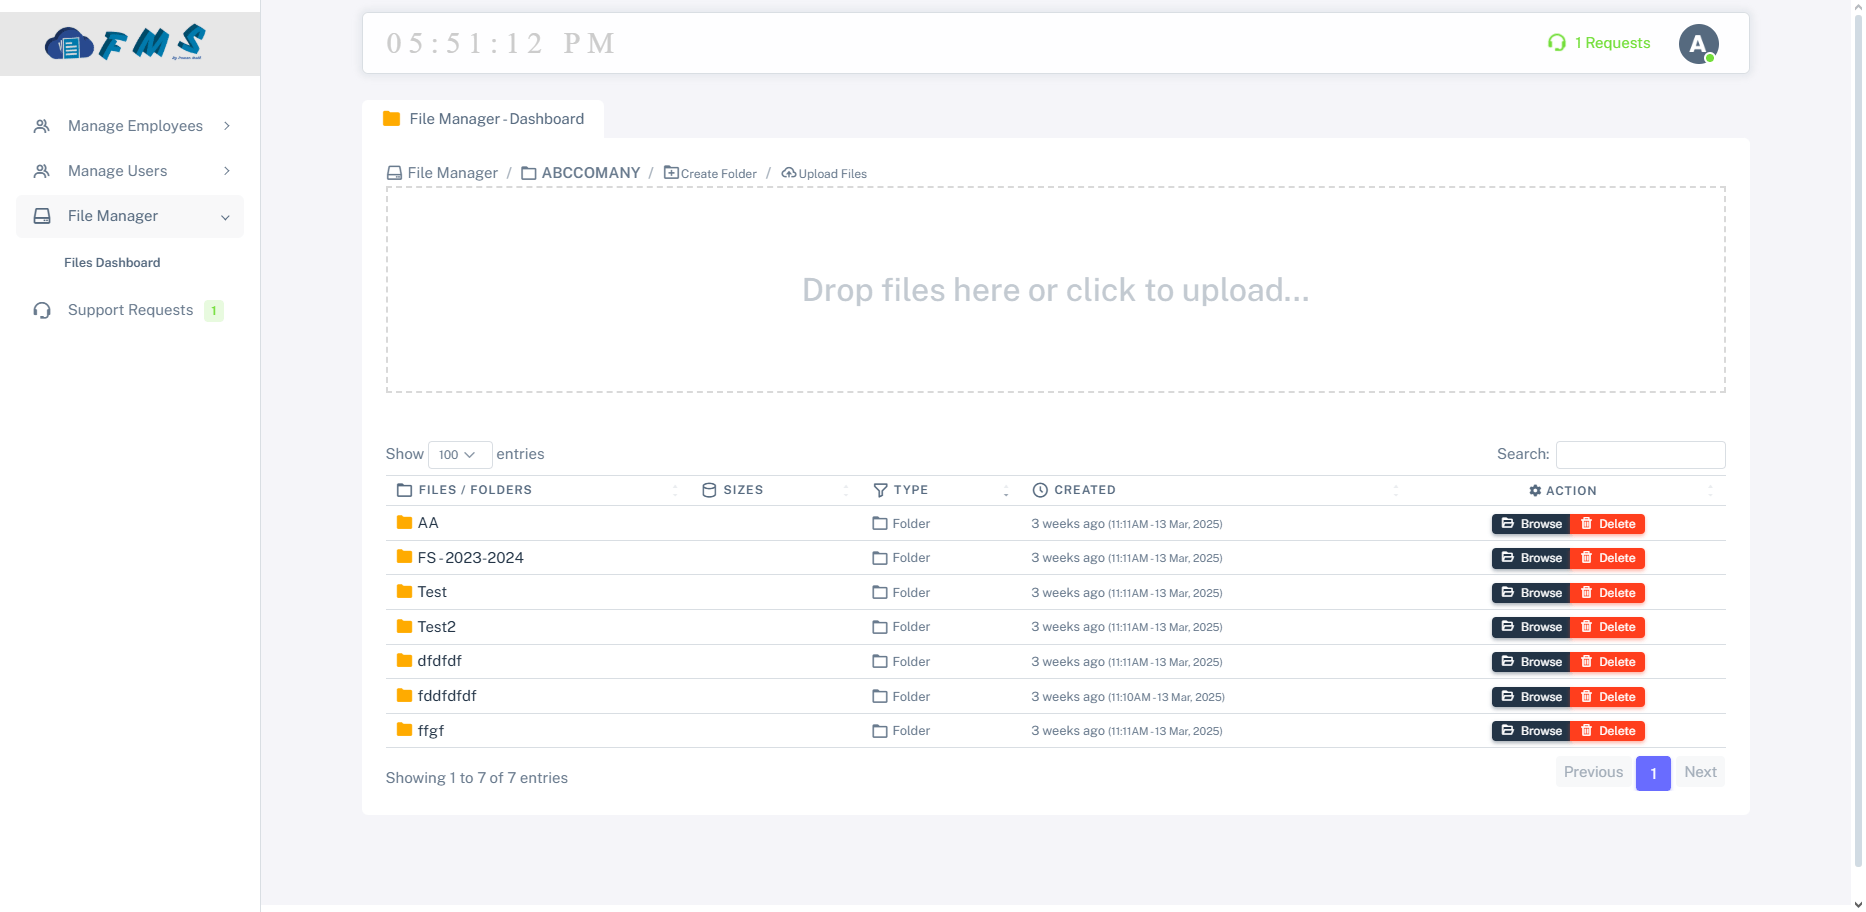Click the FMS cloud logo

pyautogui.click(x=125, y=43)
